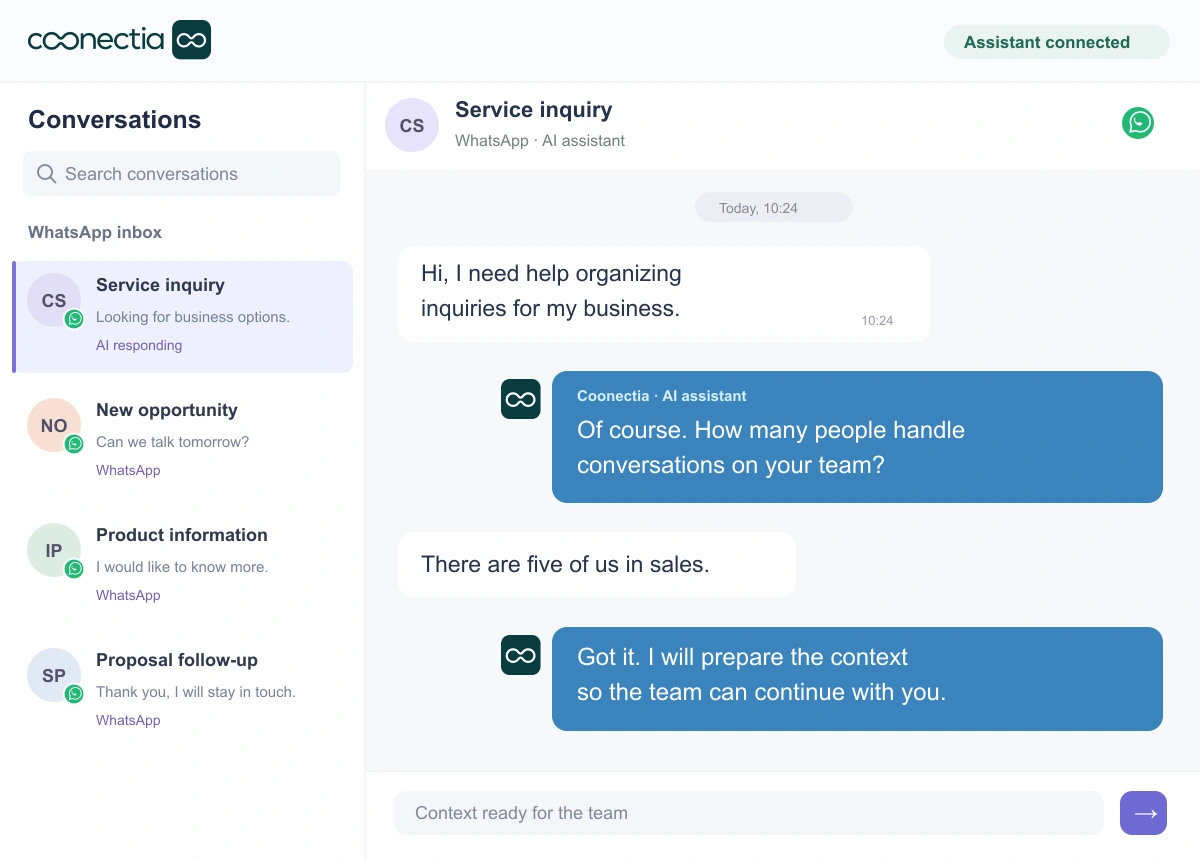The image size is (1200, 860).
Task: Open the New opportunity conversation
Action: pyautogui.click(x=183, y=440)
